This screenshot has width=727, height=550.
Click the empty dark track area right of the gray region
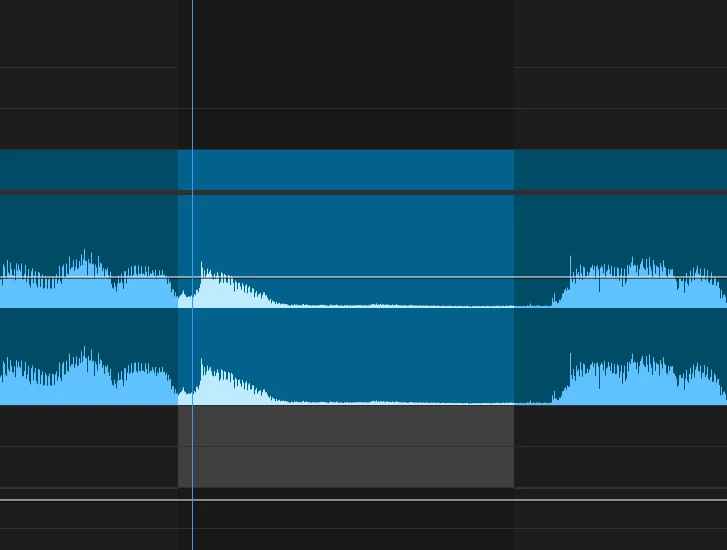tap(620, 446)
